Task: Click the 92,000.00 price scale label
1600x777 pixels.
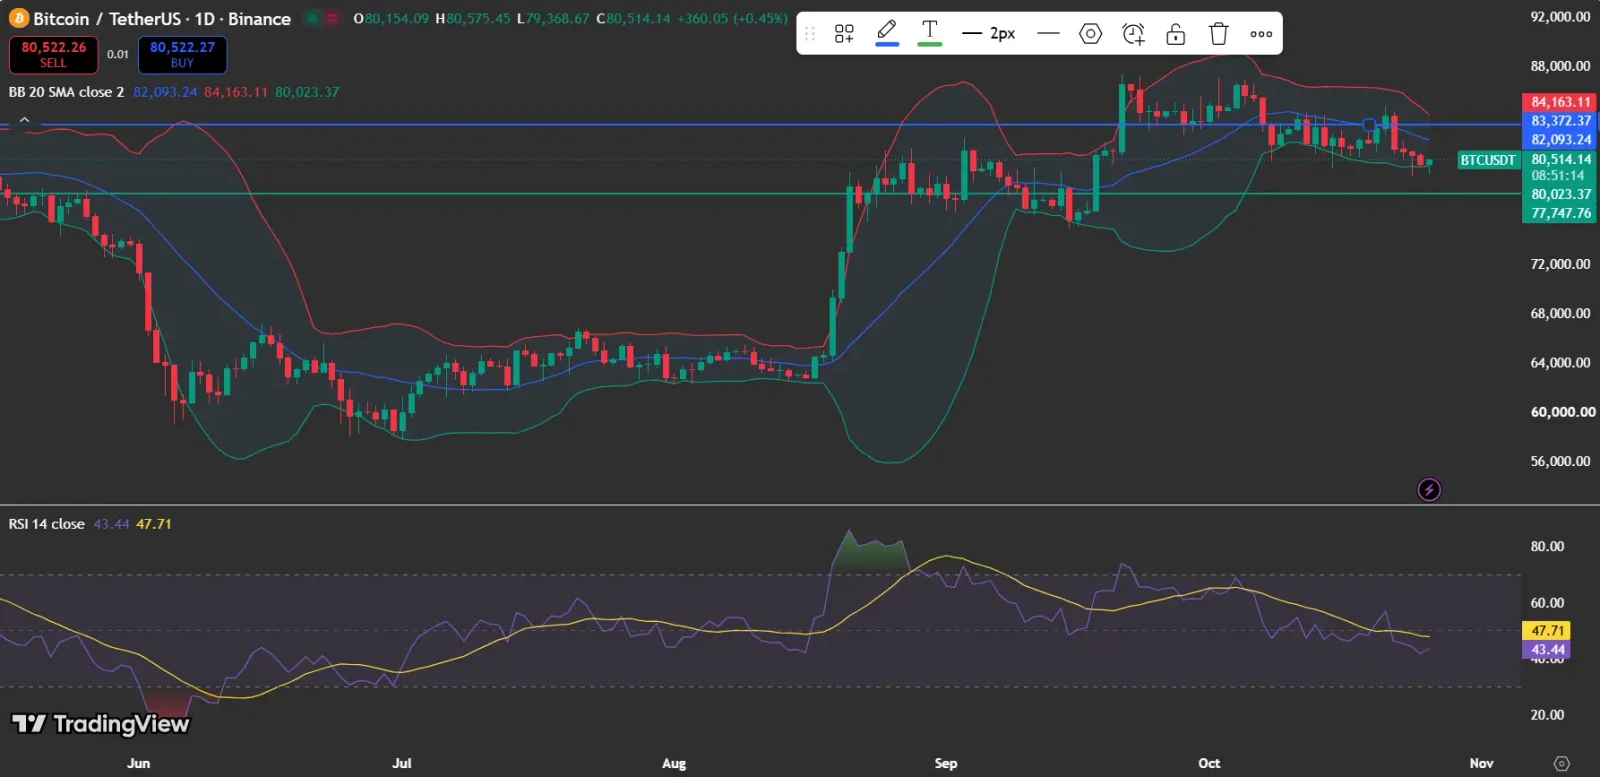Action: coord(1560,17)
